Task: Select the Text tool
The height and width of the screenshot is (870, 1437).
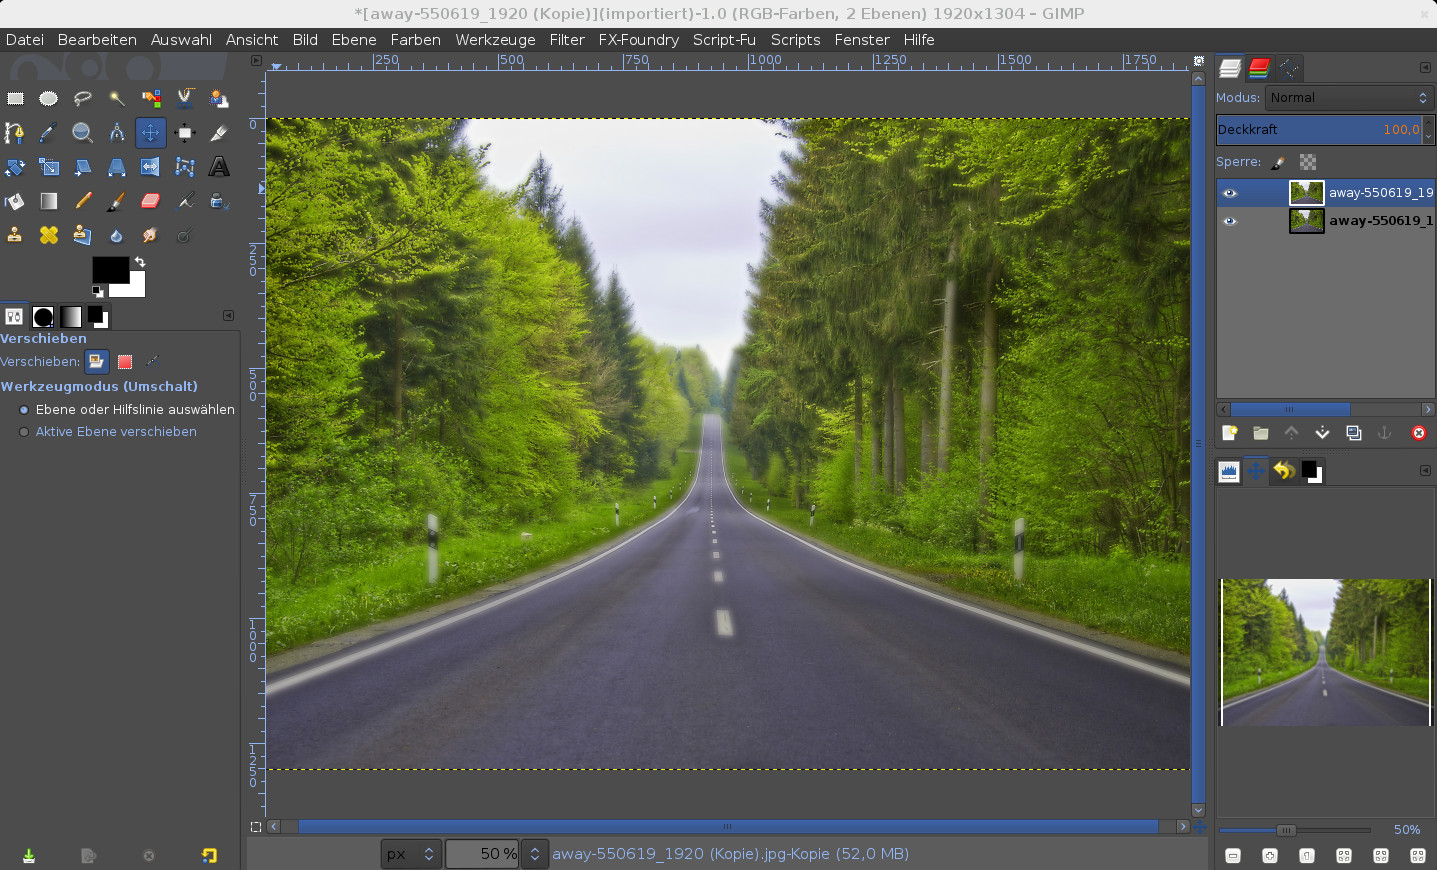Action: point(219,167)
